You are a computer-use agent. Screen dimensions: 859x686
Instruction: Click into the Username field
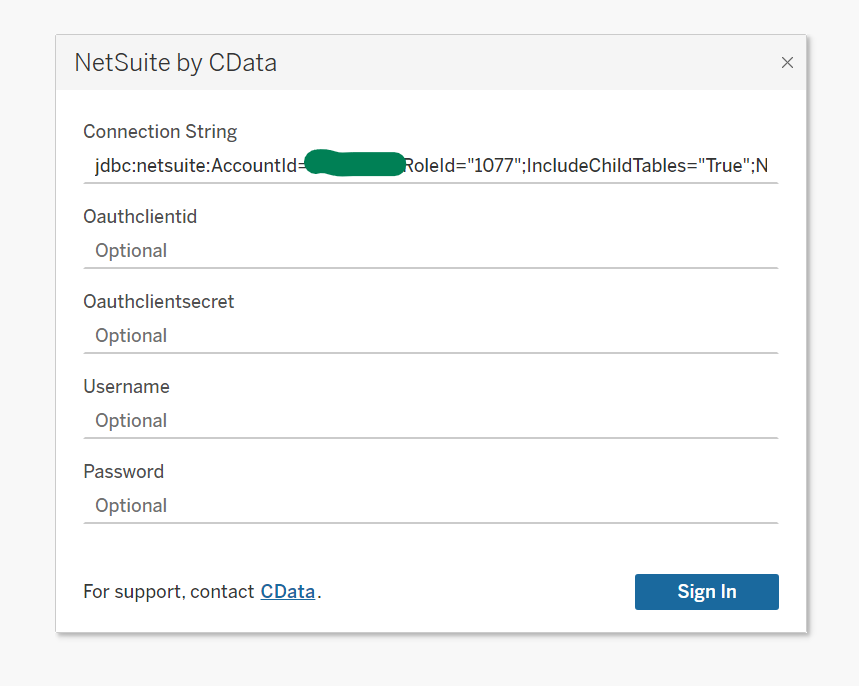click(x=430, y=421)
